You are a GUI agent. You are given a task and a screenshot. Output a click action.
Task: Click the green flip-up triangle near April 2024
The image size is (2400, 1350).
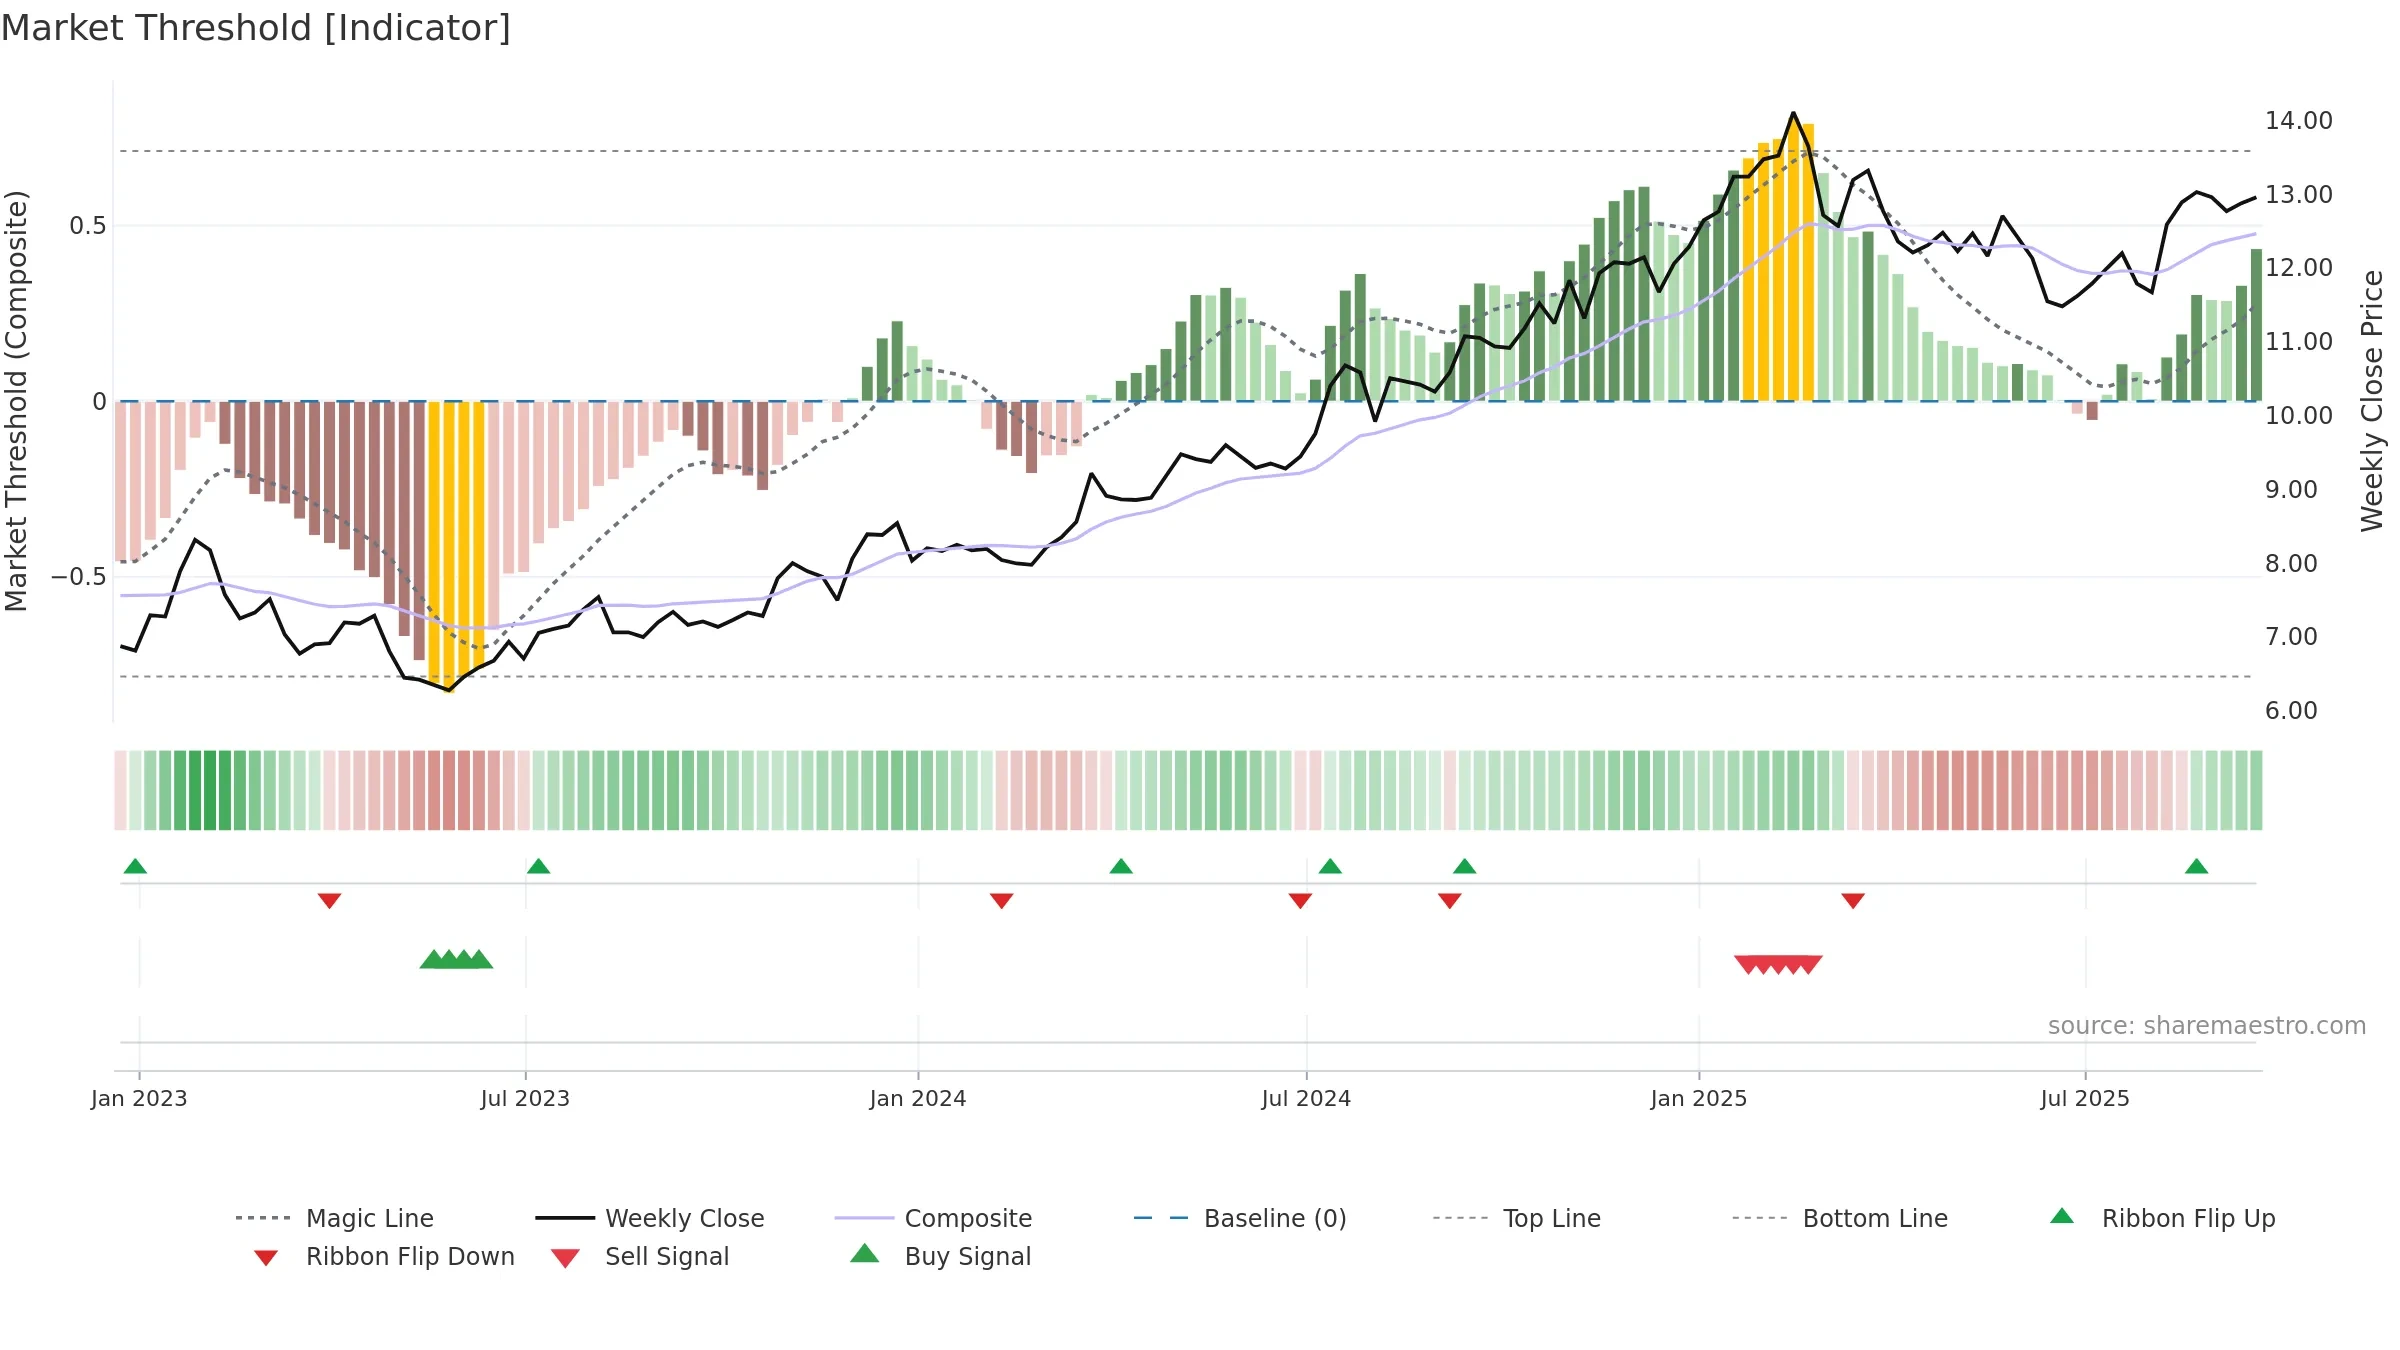click(1121, 866)
